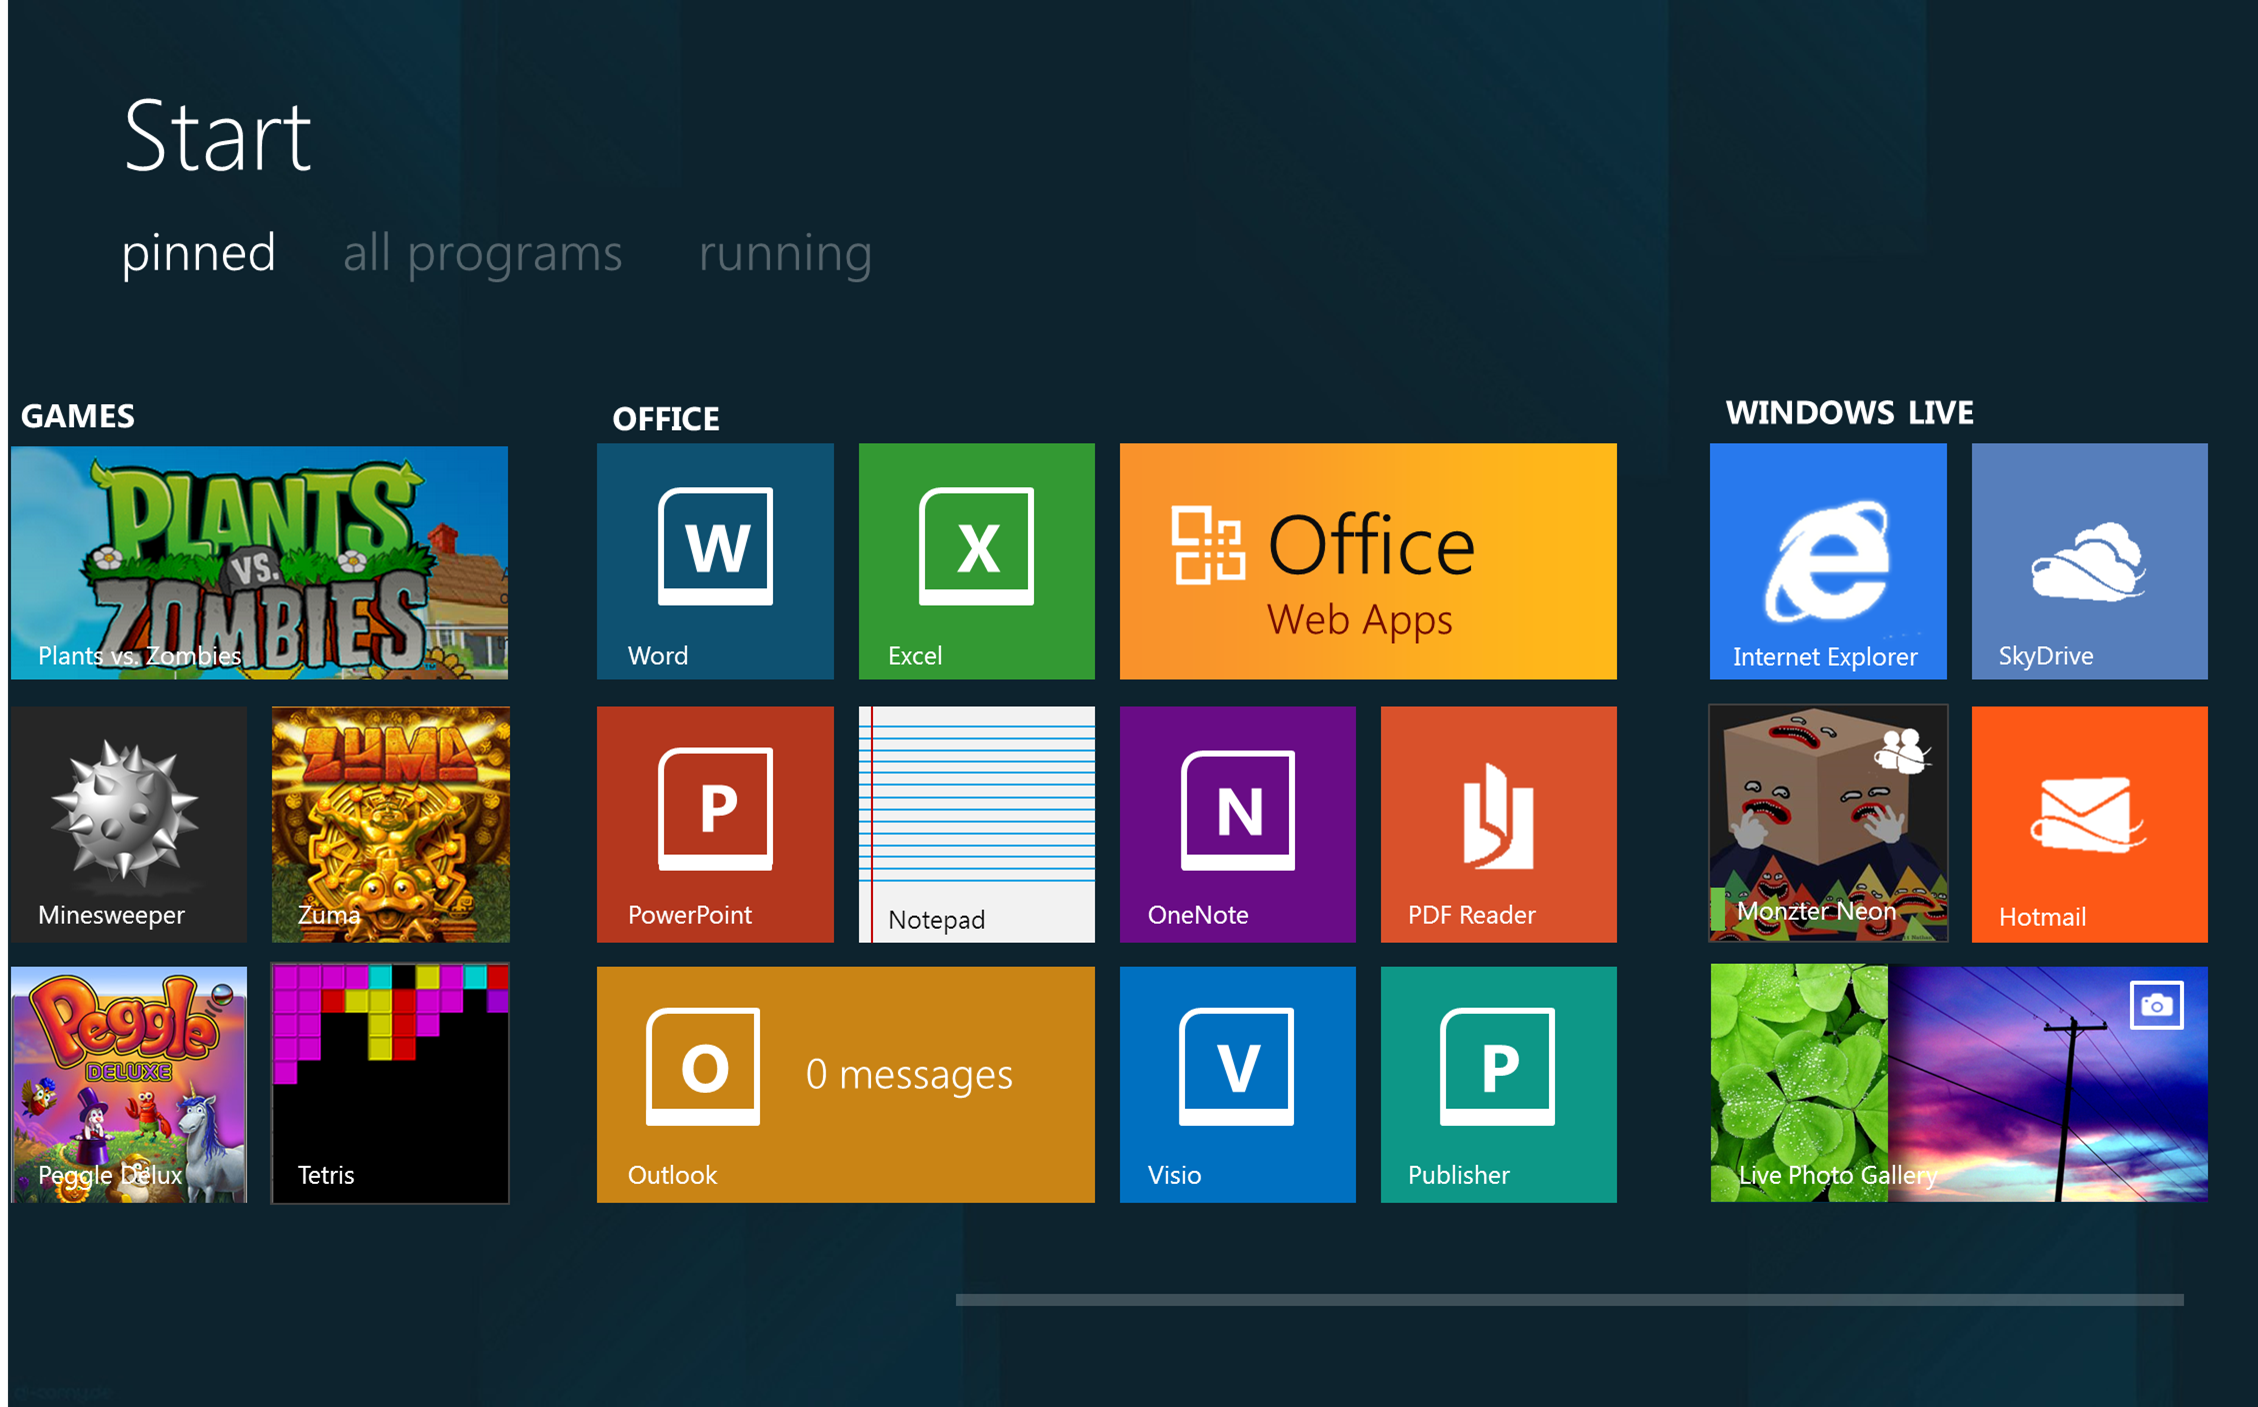Launch the PDF Reader tile
The width and height of the screenshot is (2258, 1407).
1499,824
